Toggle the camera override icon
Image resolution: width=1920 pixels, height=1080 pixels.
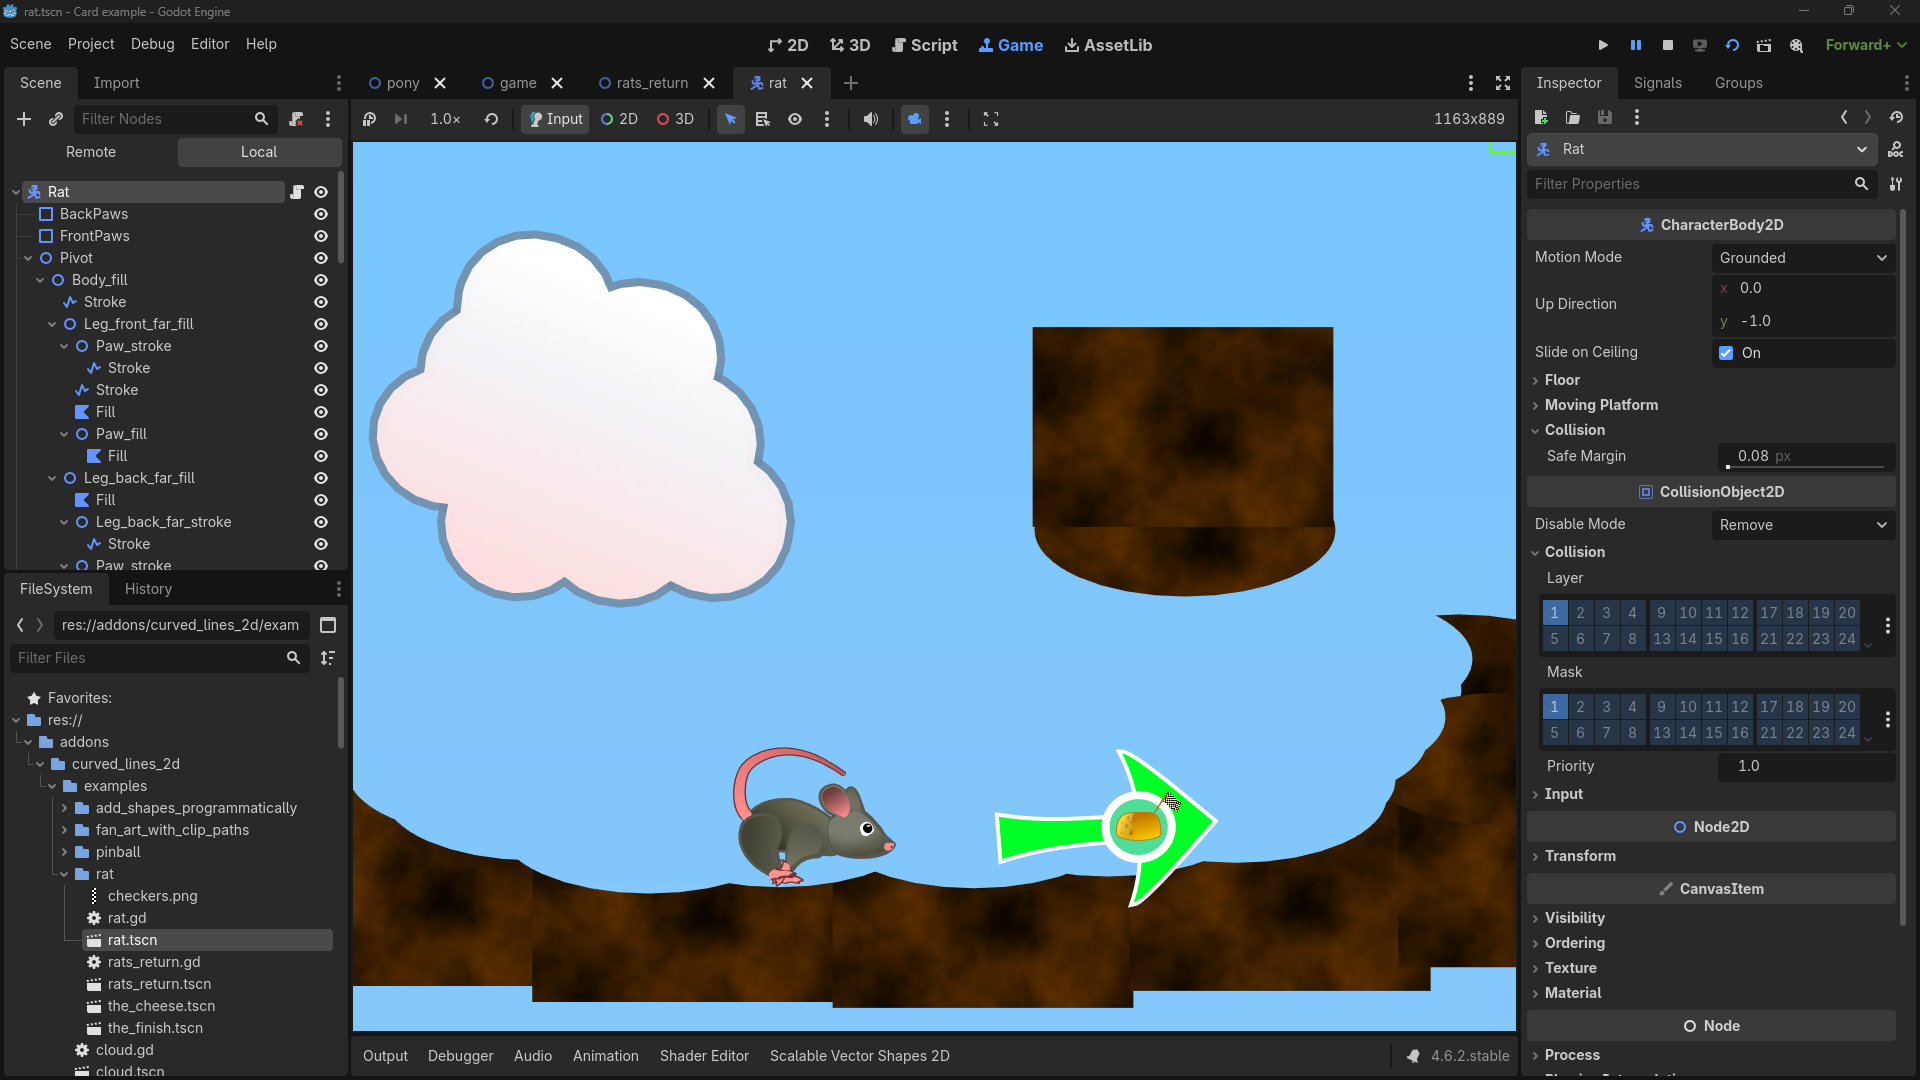point(915,119)
